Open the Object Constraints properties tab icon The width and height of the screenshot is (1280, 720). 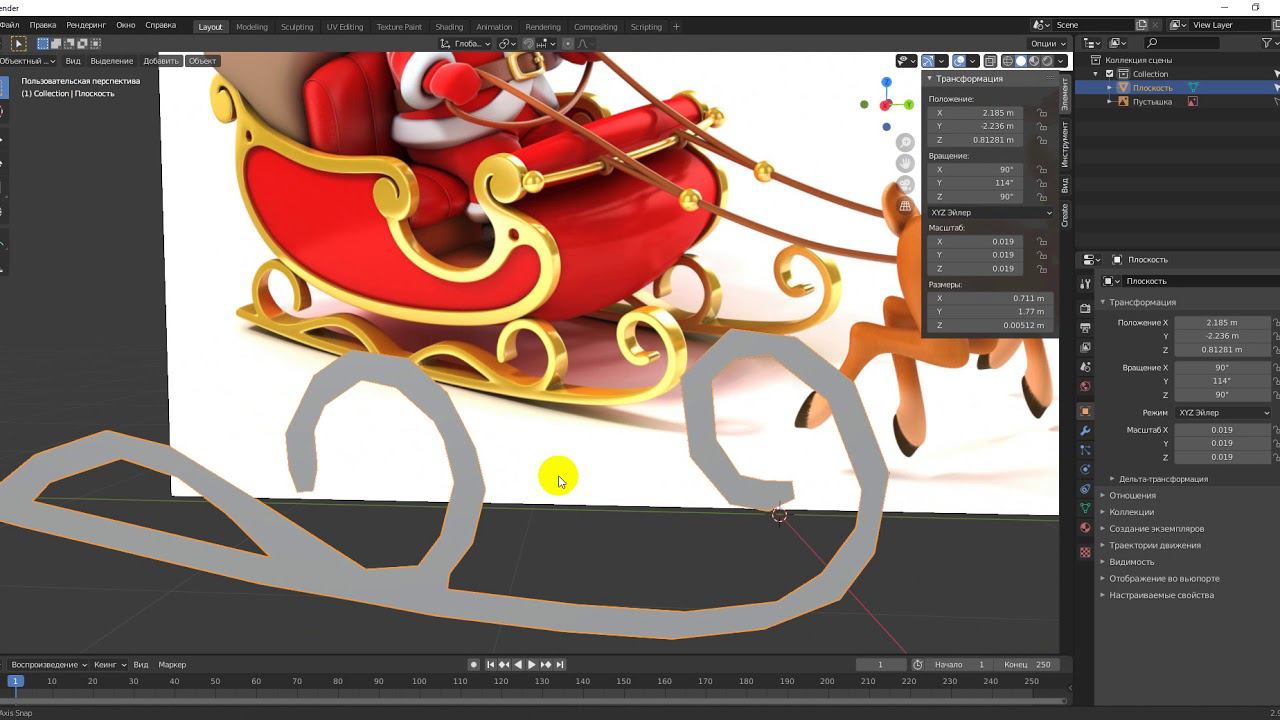click(x=1085, y=489)
